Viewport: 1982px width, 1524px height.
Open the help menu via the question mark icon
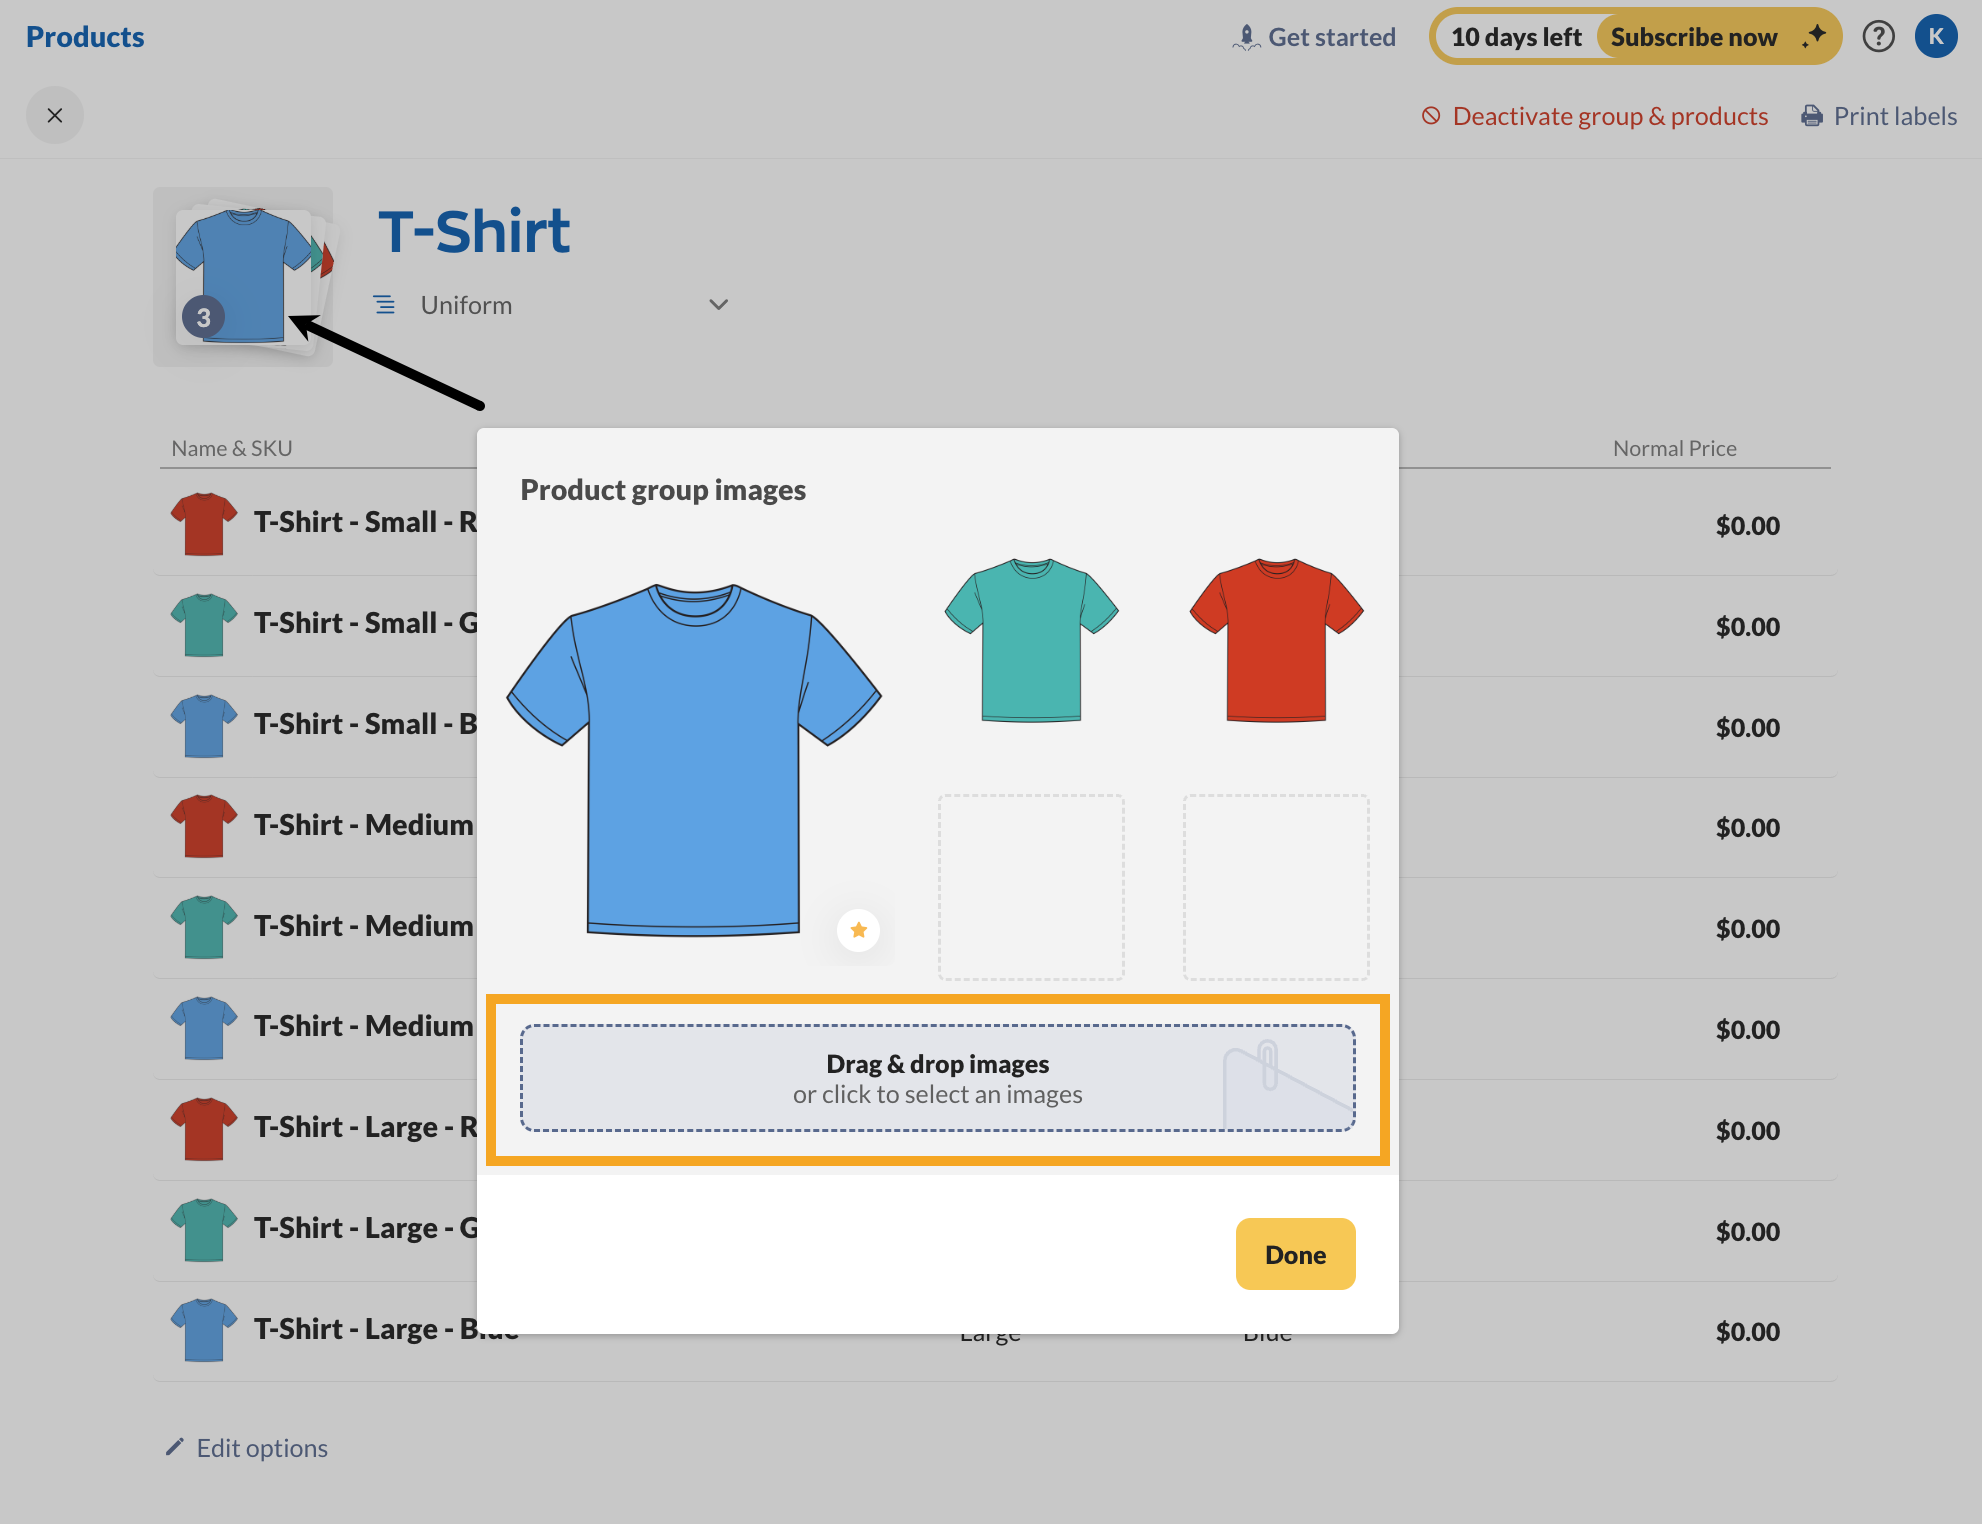point(1879,36)
